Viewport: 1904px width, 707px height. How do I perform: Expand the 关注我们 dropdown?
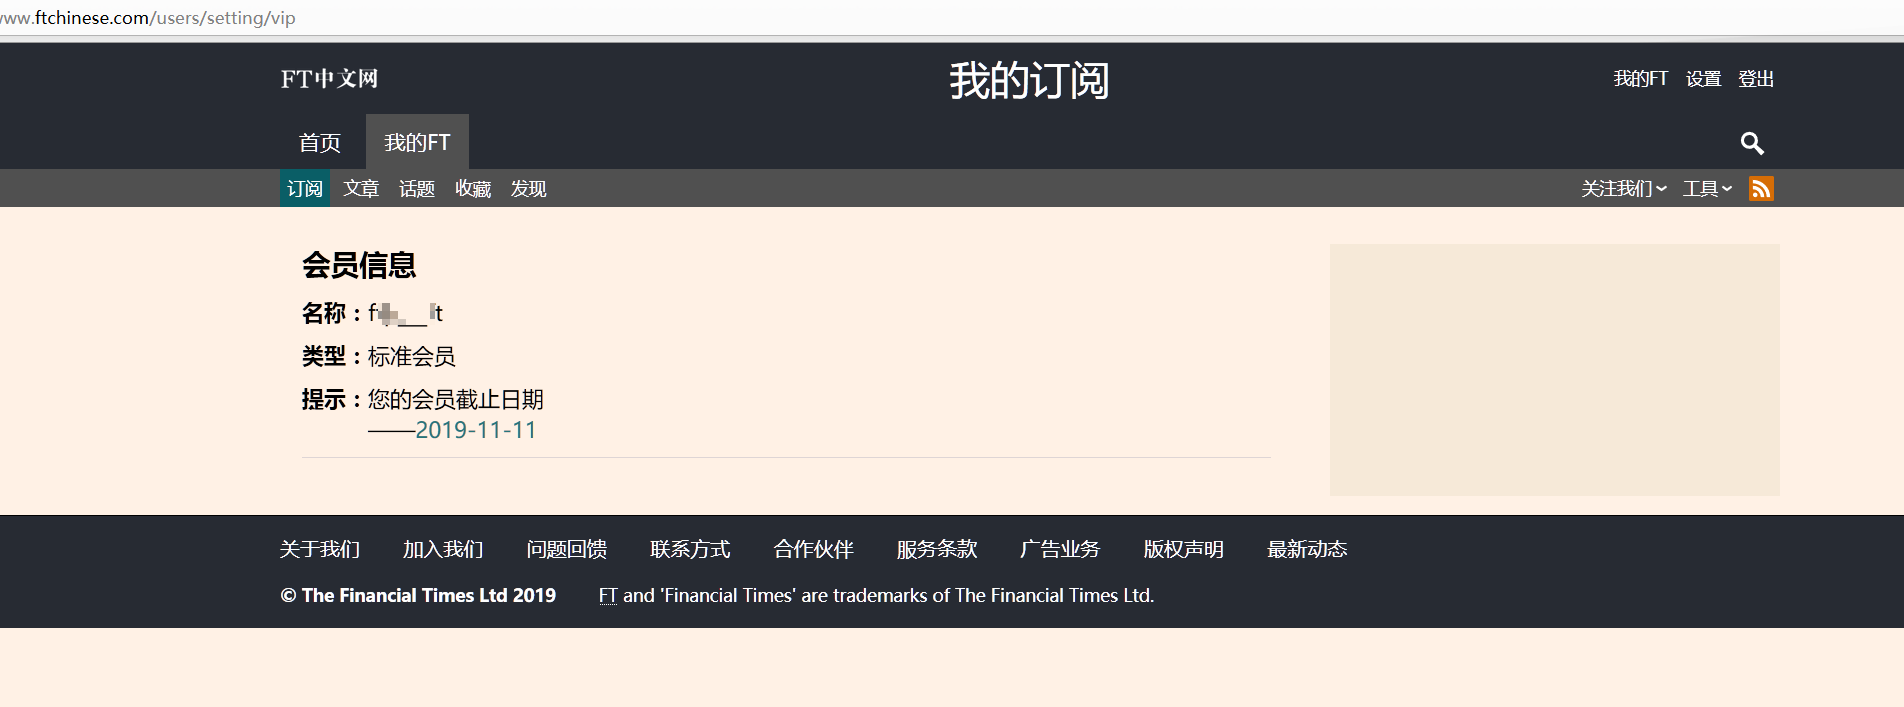1624,189
